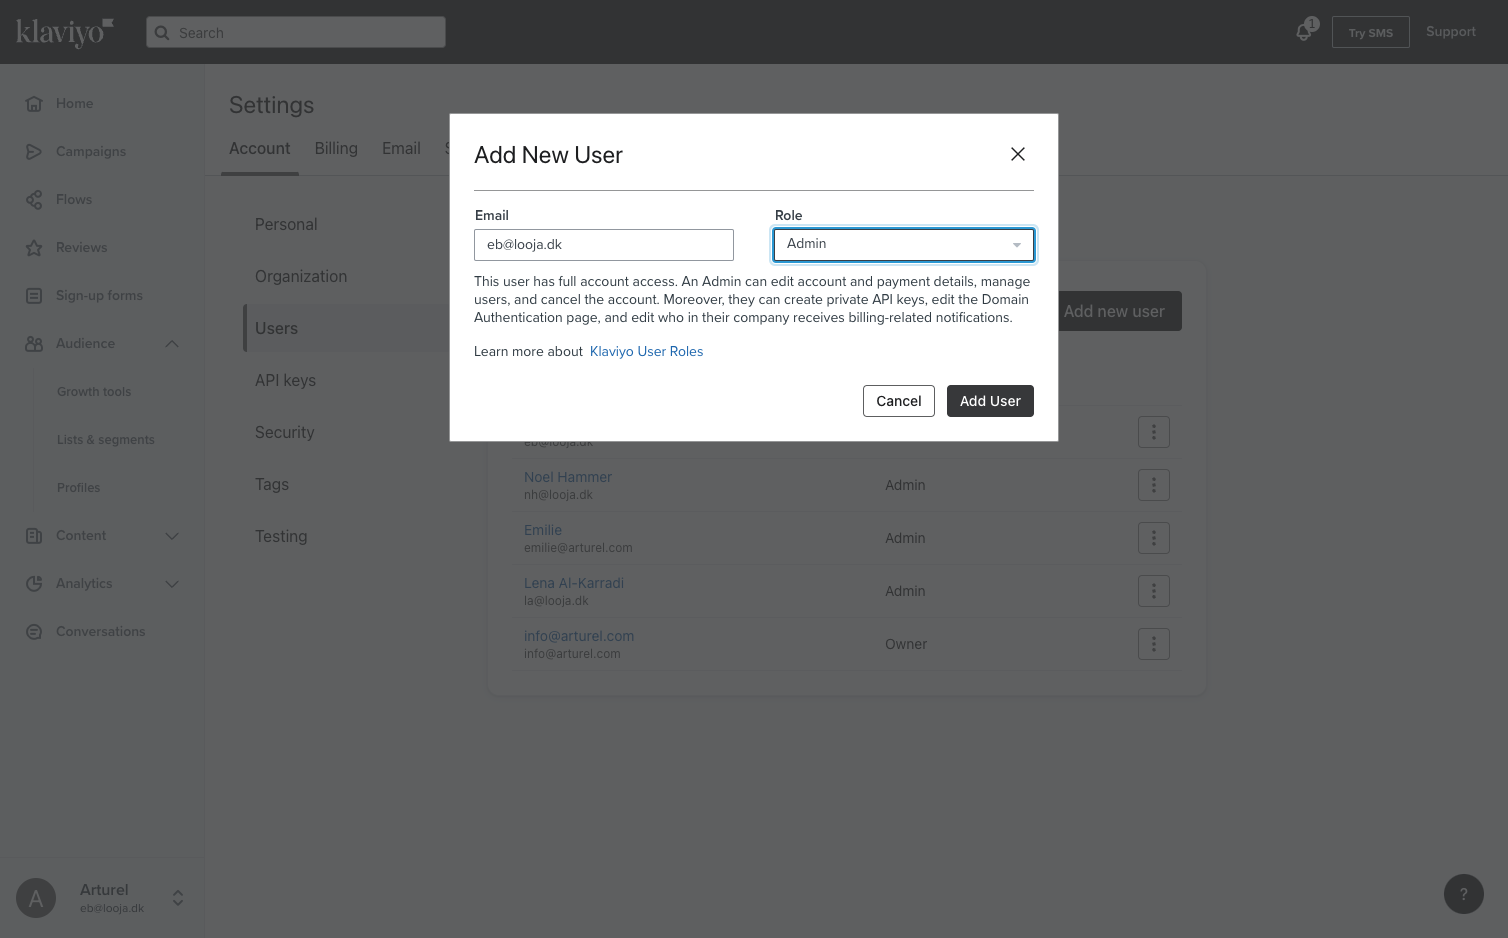Viewport: 1508px width, 938px height.
Task: Click the top Search box
Action: click(296, 32)
